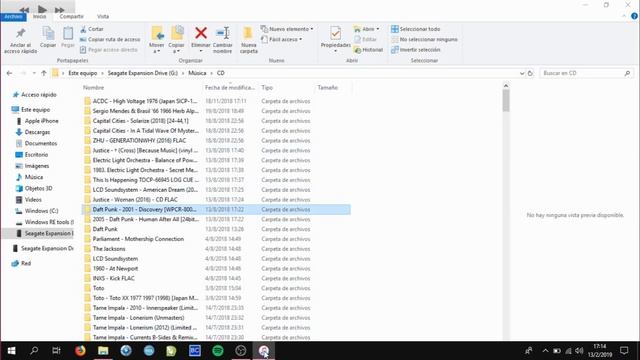Click the Propiedades icon
This screenshot has height=360, width=640.
pyautogui.click(x=336, y=33)
